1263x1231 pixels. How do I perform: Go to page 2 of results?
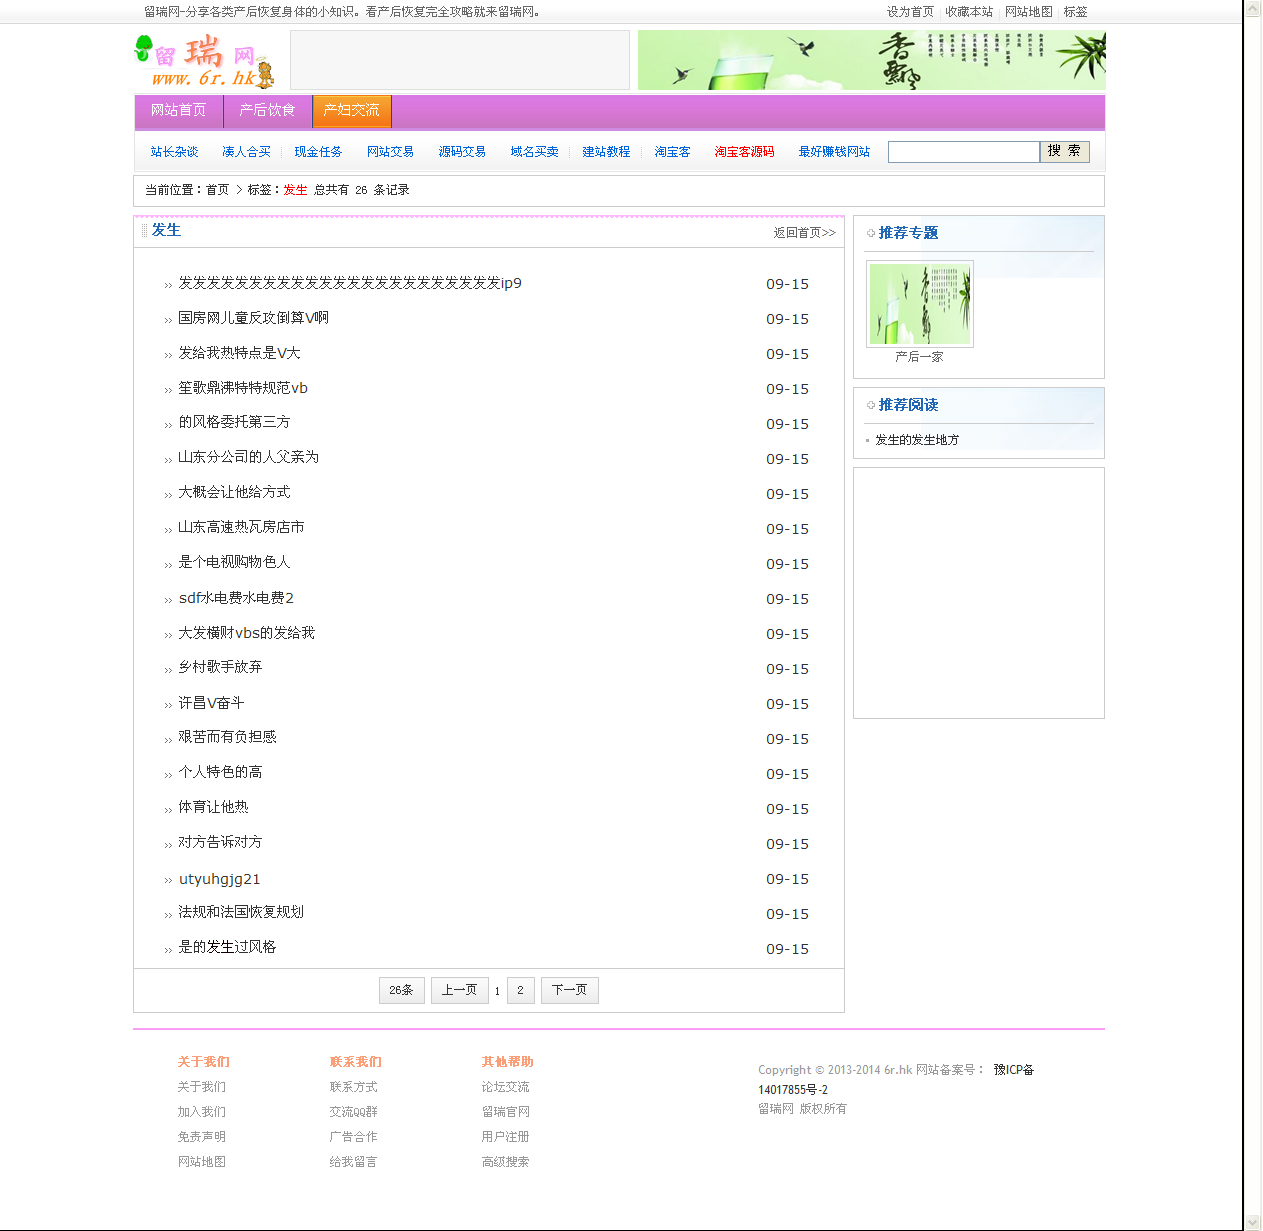(520, 990)
